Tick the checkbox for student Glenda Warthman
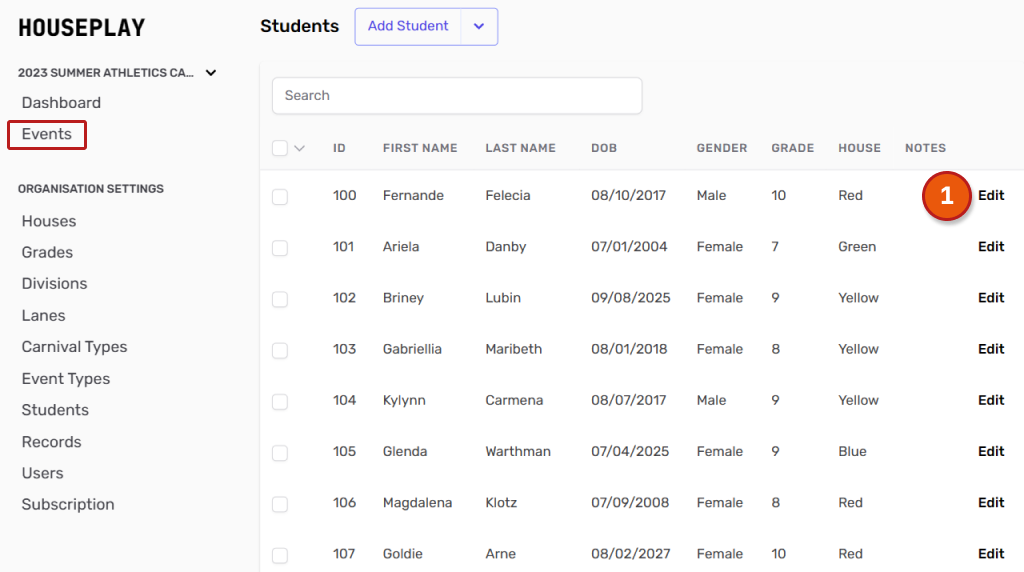The image size is (1024, 572). [280, 453]
